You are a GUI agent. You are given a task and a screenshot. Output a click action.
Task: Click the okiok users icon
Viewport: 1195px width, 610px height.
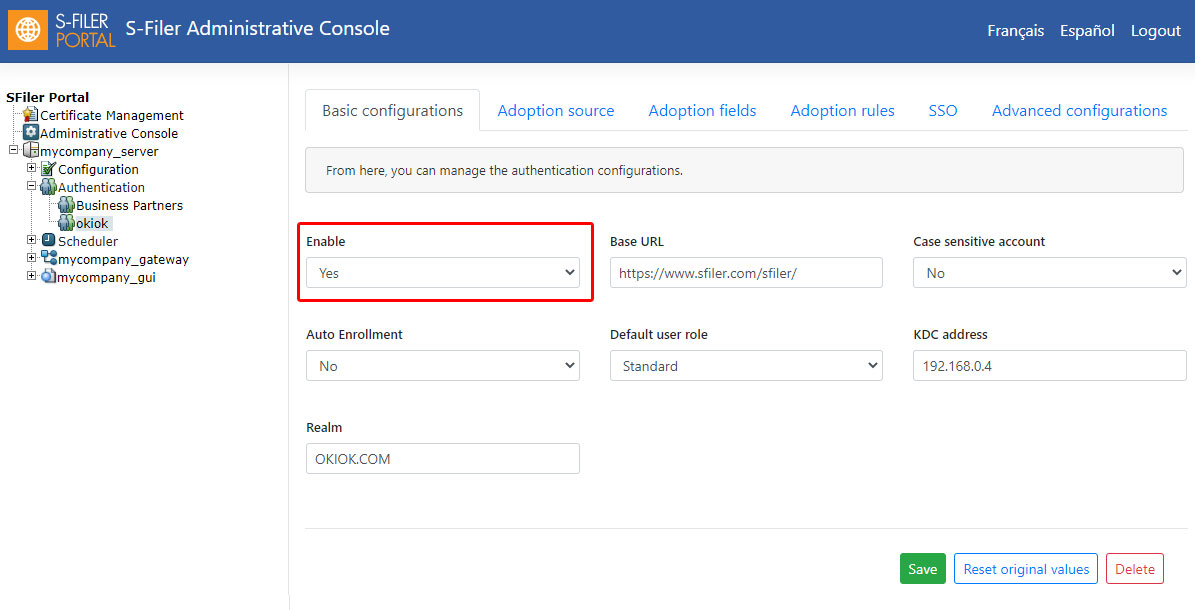point(66,223)
